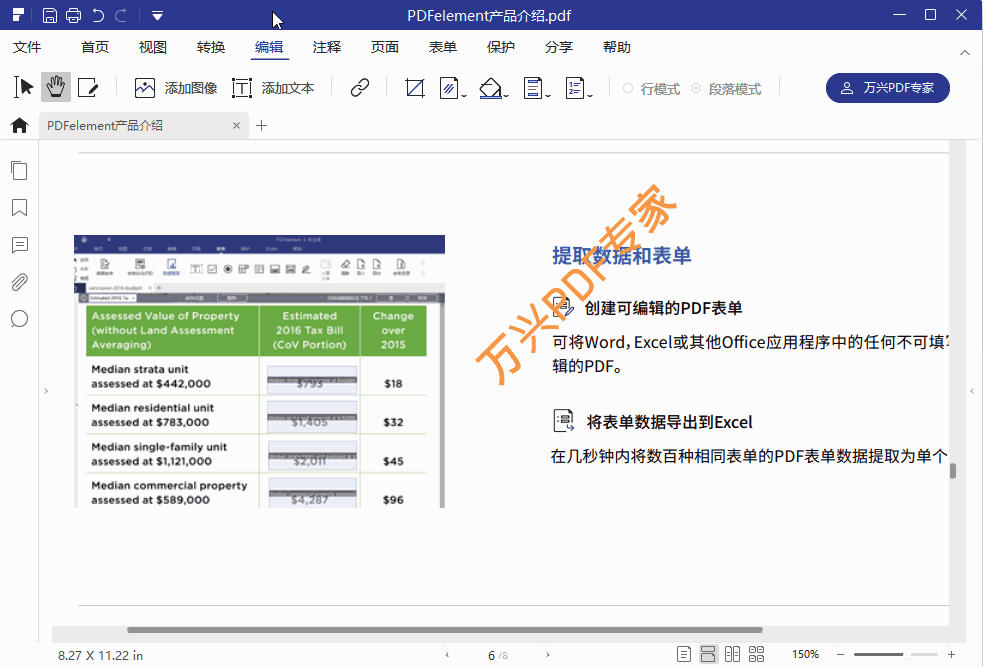Undo the last action
The image size is (983, 667).
98,16
